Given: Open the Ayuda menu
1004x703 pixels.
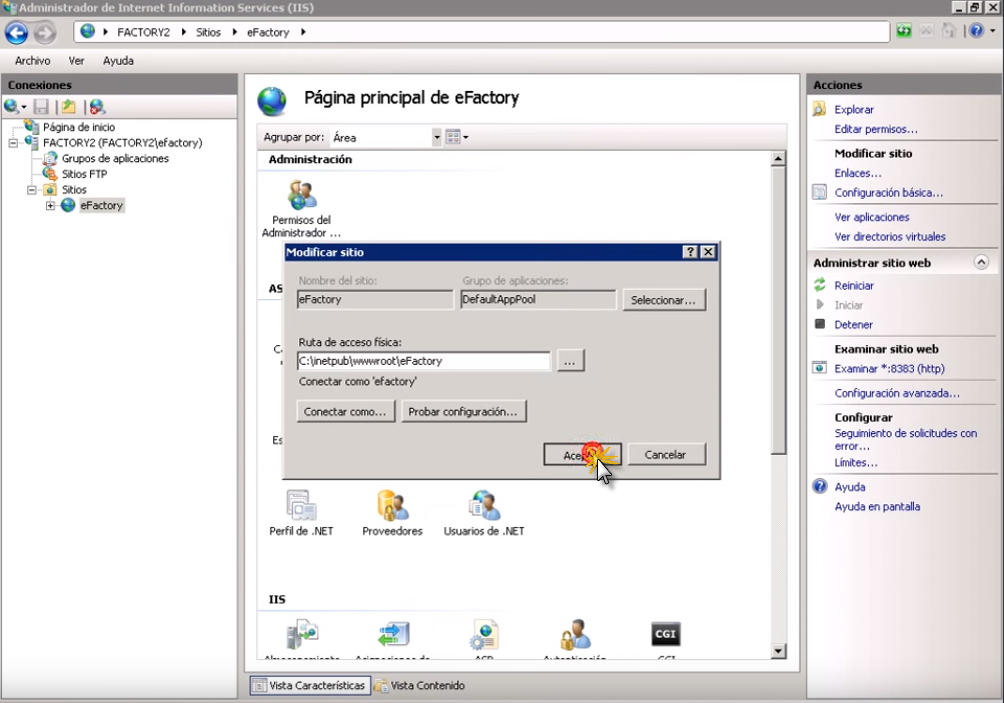Looking at the screenshot, I should (118, 61).
